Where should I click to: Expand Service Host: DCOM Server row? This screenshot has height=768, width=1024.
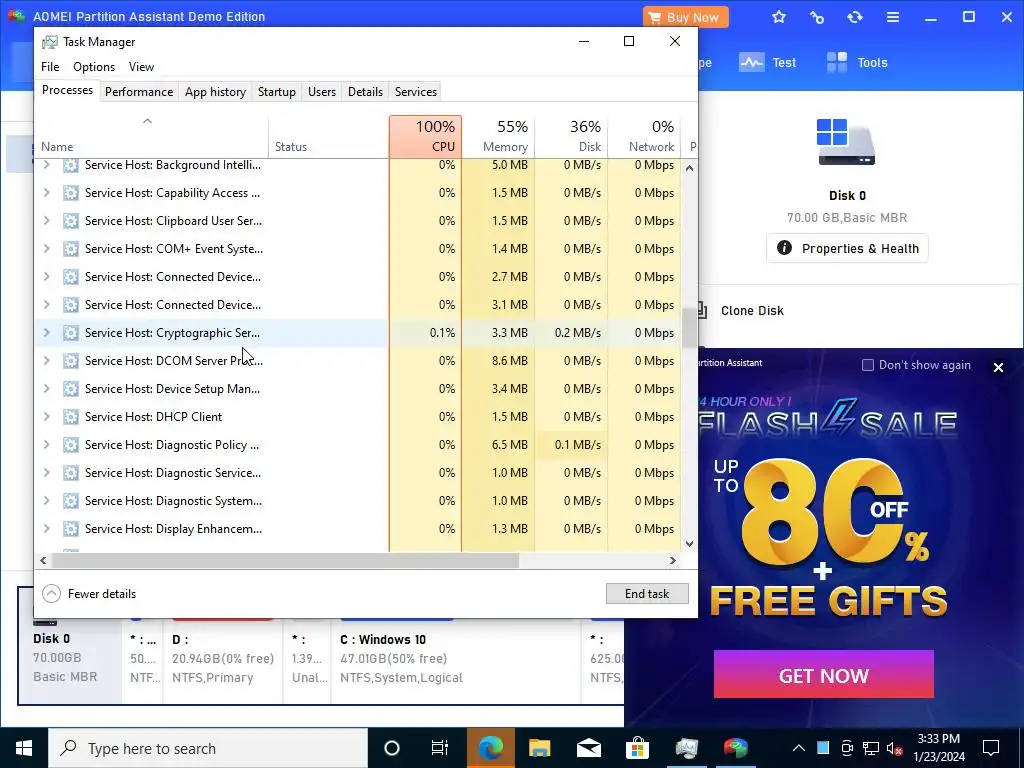[46, 360]
